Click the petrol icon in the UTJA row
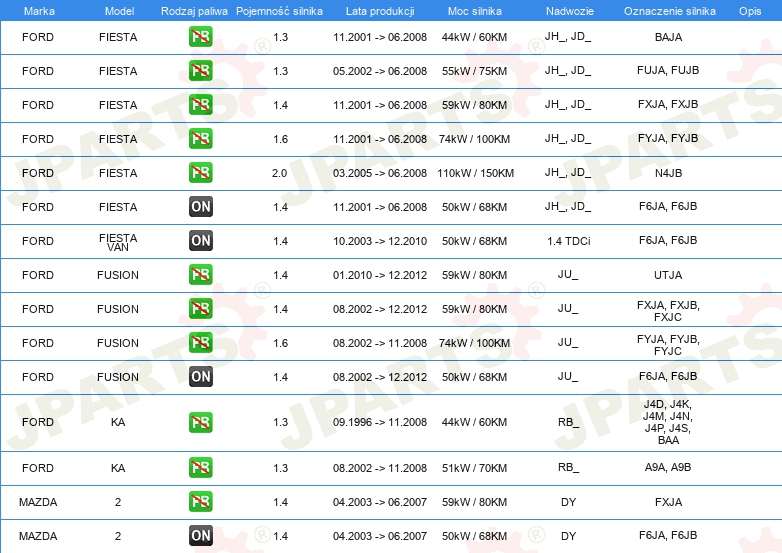 [x=200, y=275]
